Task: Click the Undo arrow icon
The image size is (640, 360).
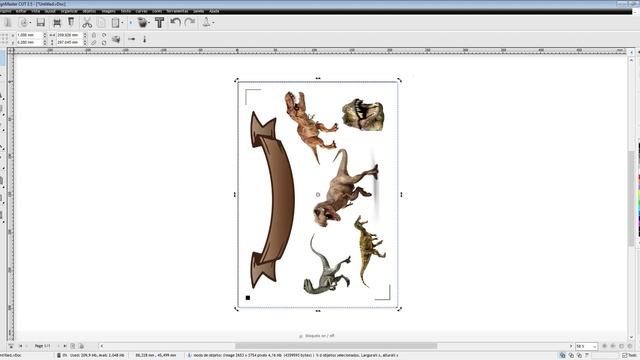Action: point(176,22)
